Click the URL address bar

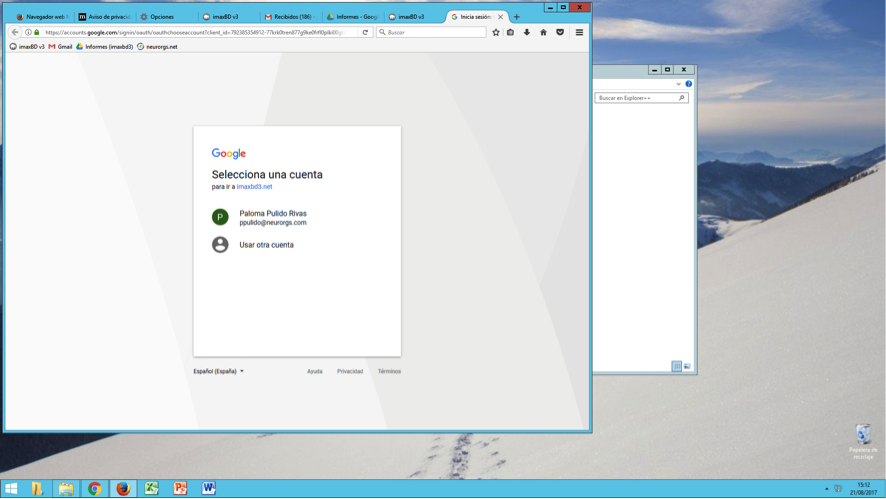[x=195, y=32]
